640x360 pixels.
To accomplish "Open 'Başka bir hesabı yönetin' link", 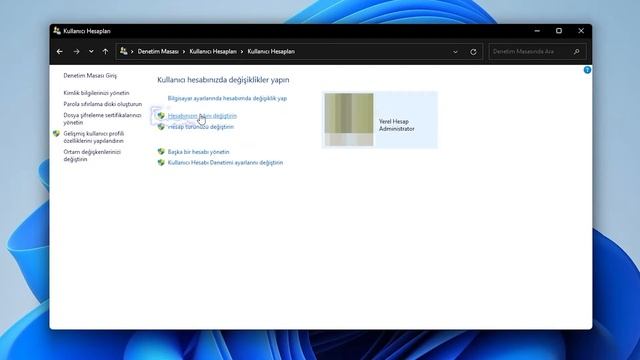I will pos(198,152).
